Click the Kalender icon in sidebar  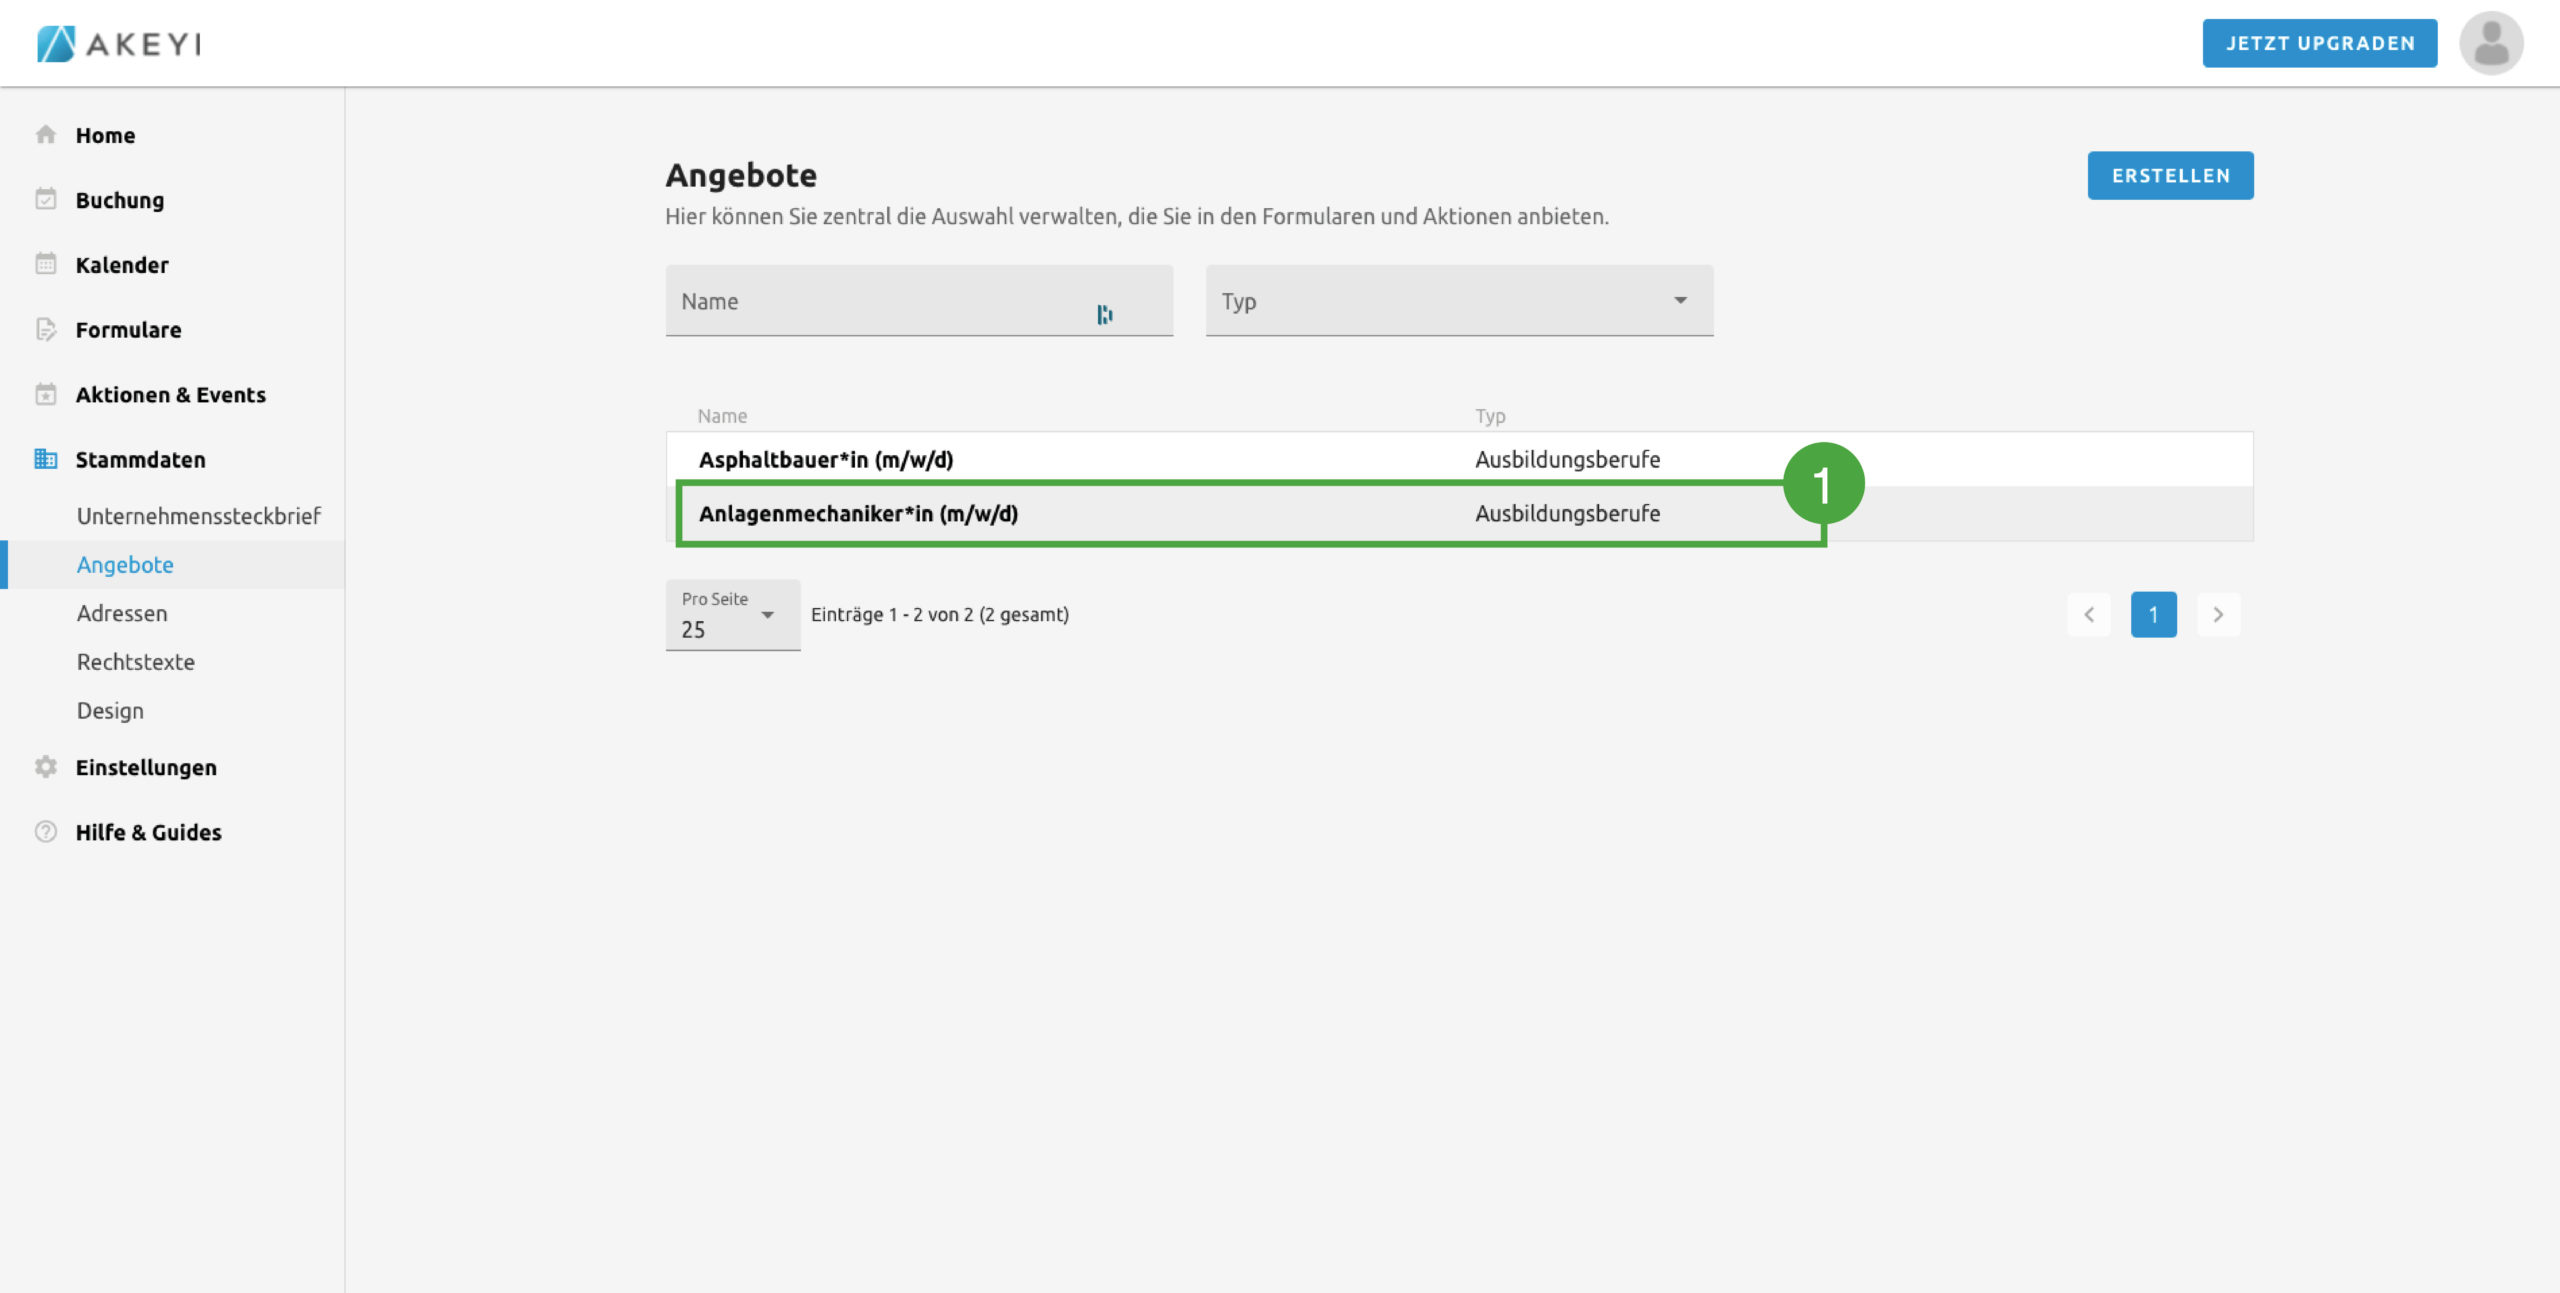click(x=45, y=264)
